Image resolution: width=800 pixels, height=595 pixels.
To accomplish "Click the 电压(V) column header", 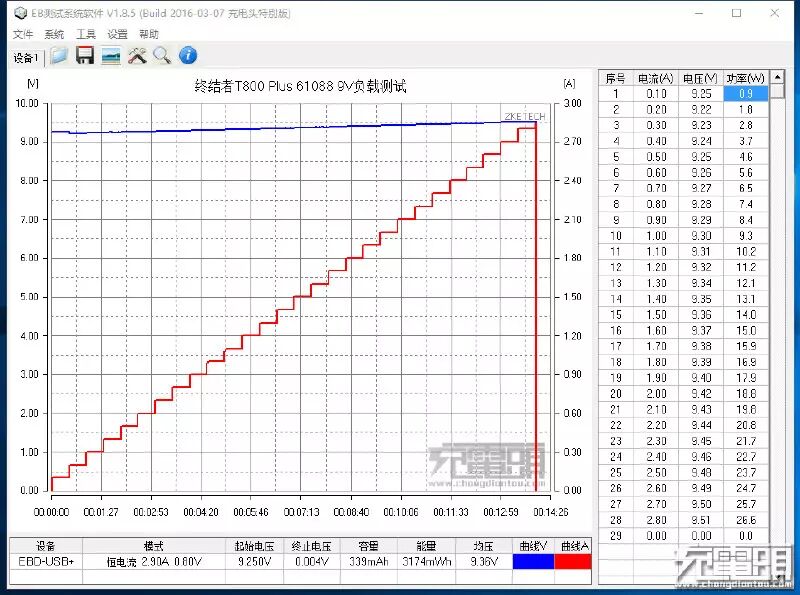I will (x=701, y=78).
